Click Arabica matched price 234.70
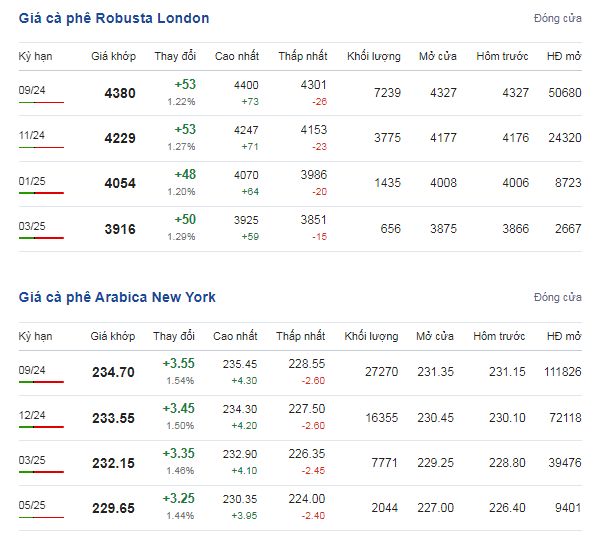 pos(113,372)
